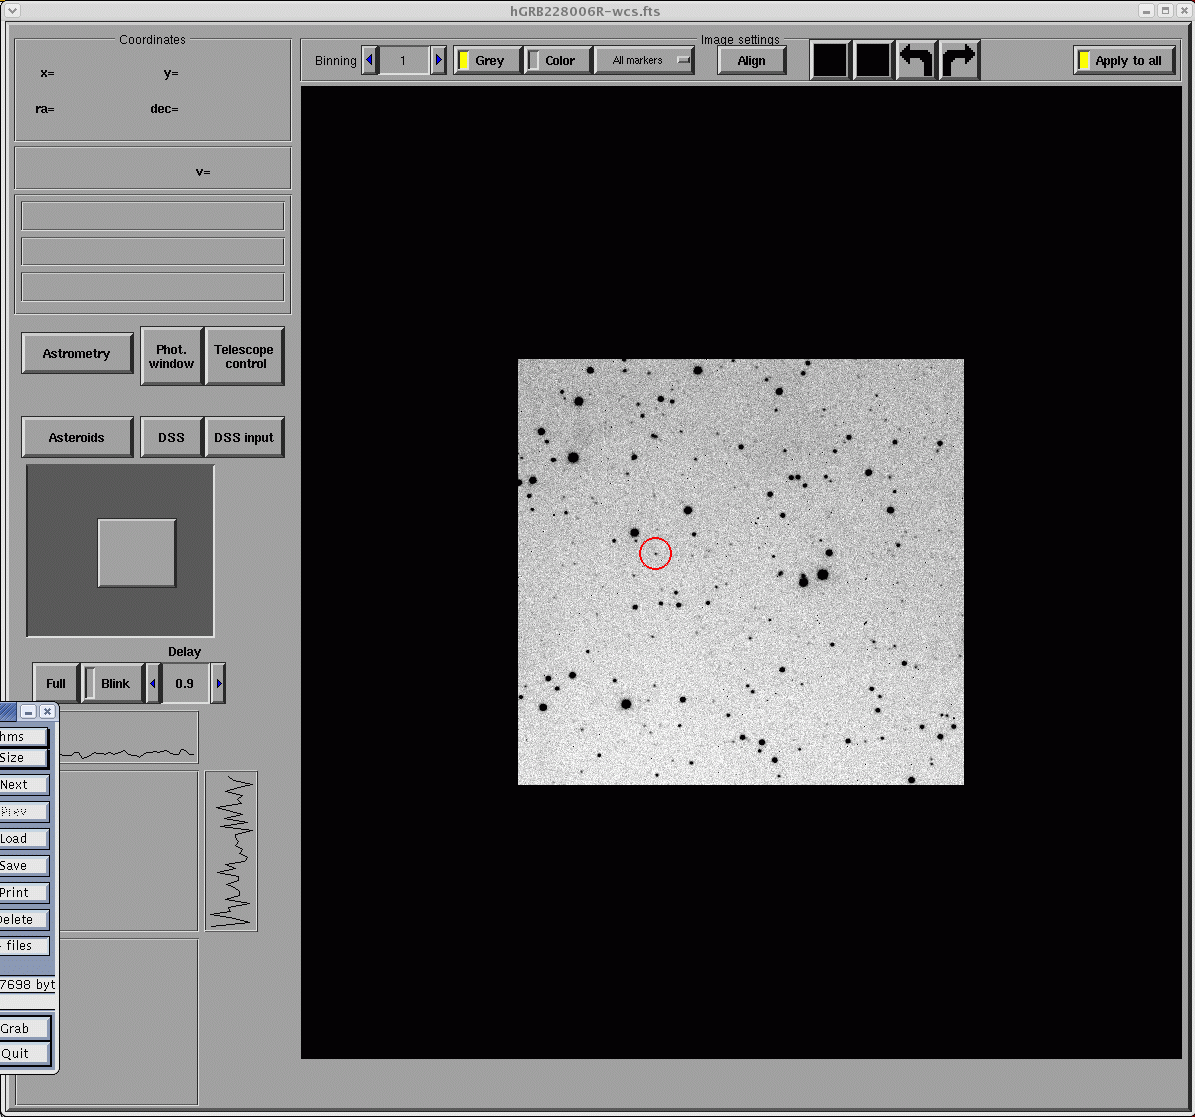Click the Asteroids button

77,437
